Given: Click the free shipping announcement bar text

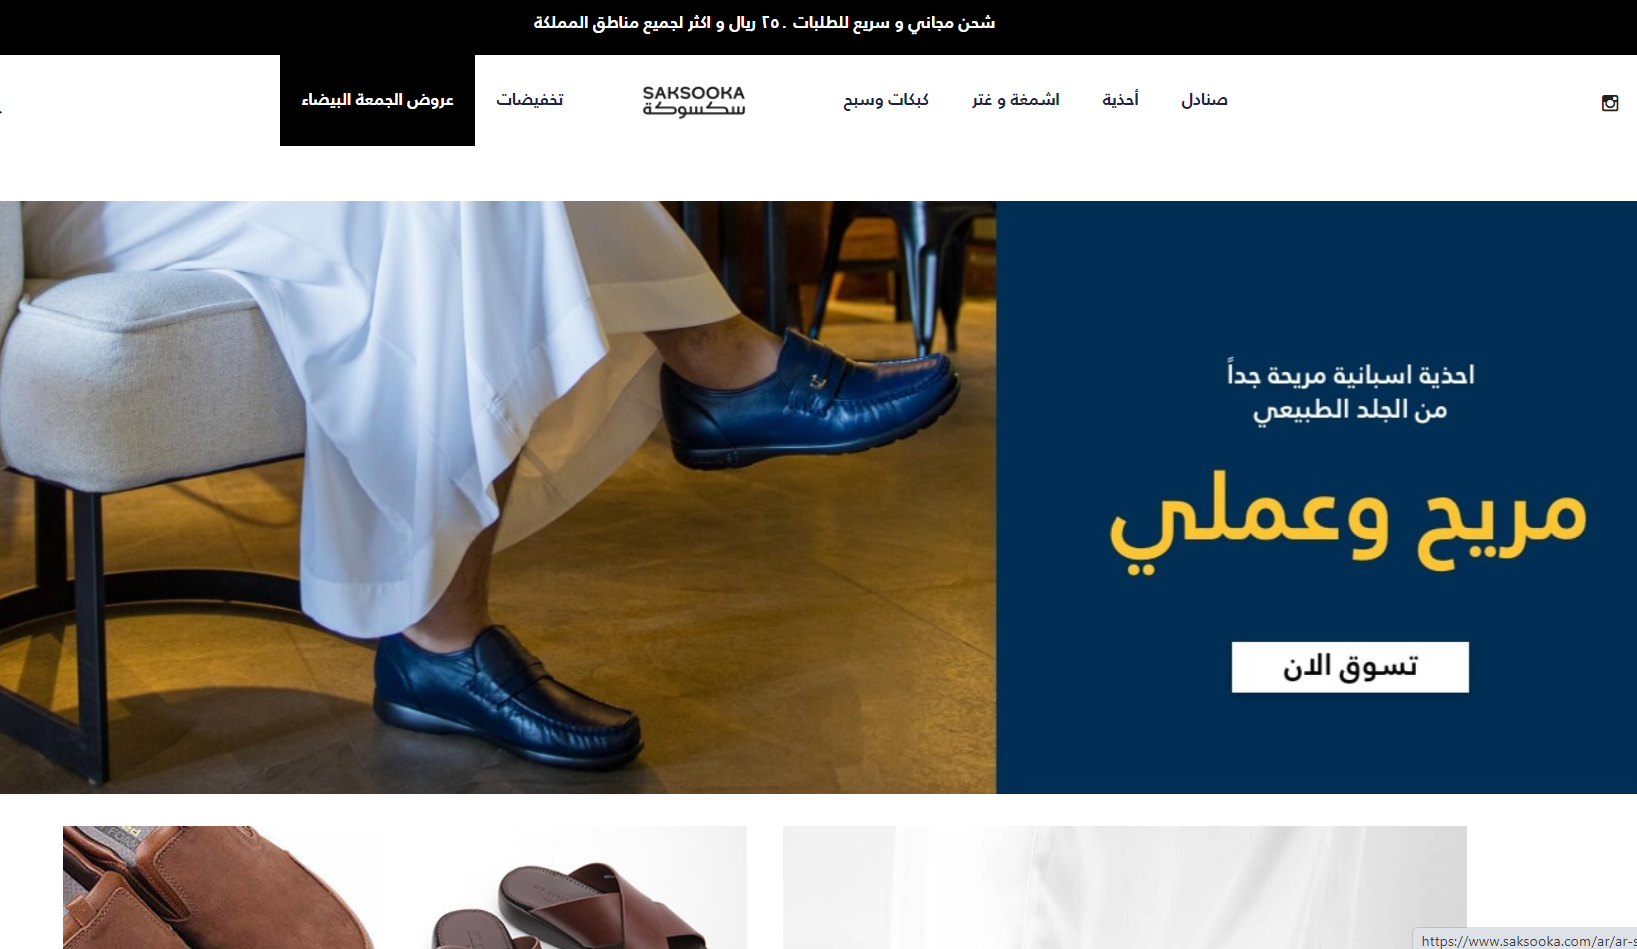Looking at the screenshot, I should (x=764, y=23).
